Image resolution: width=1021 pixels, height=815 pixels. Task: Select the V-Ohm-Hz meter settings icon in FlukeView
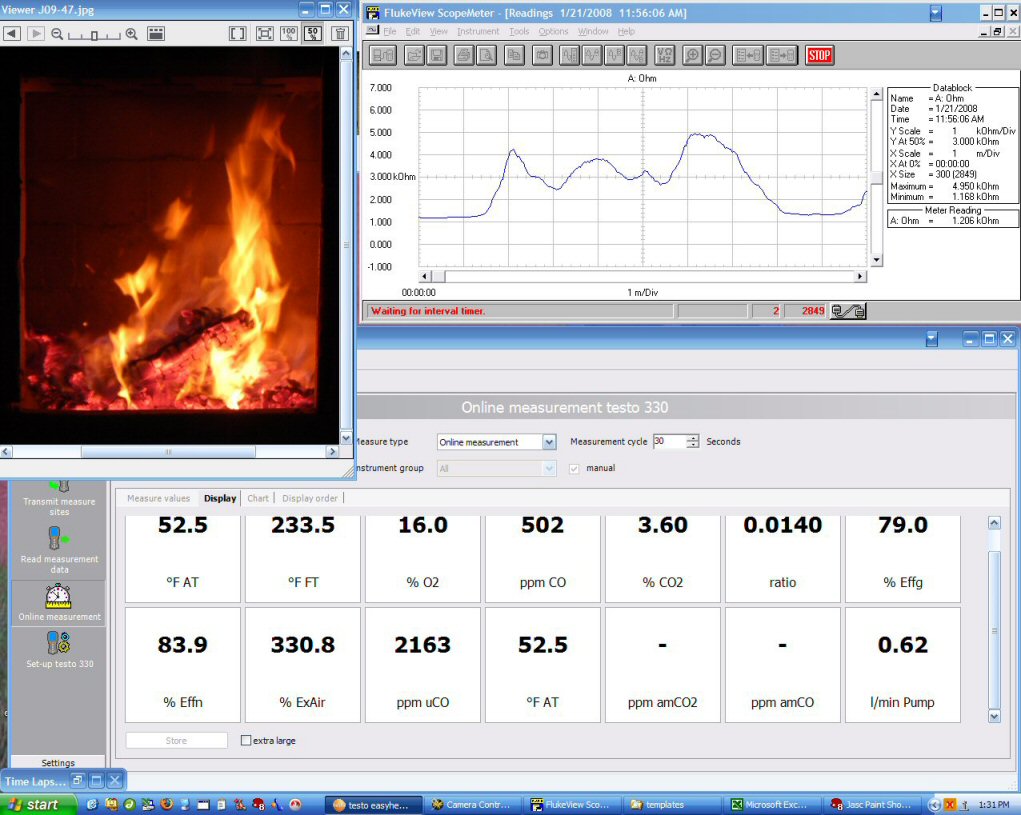point(665,56)
